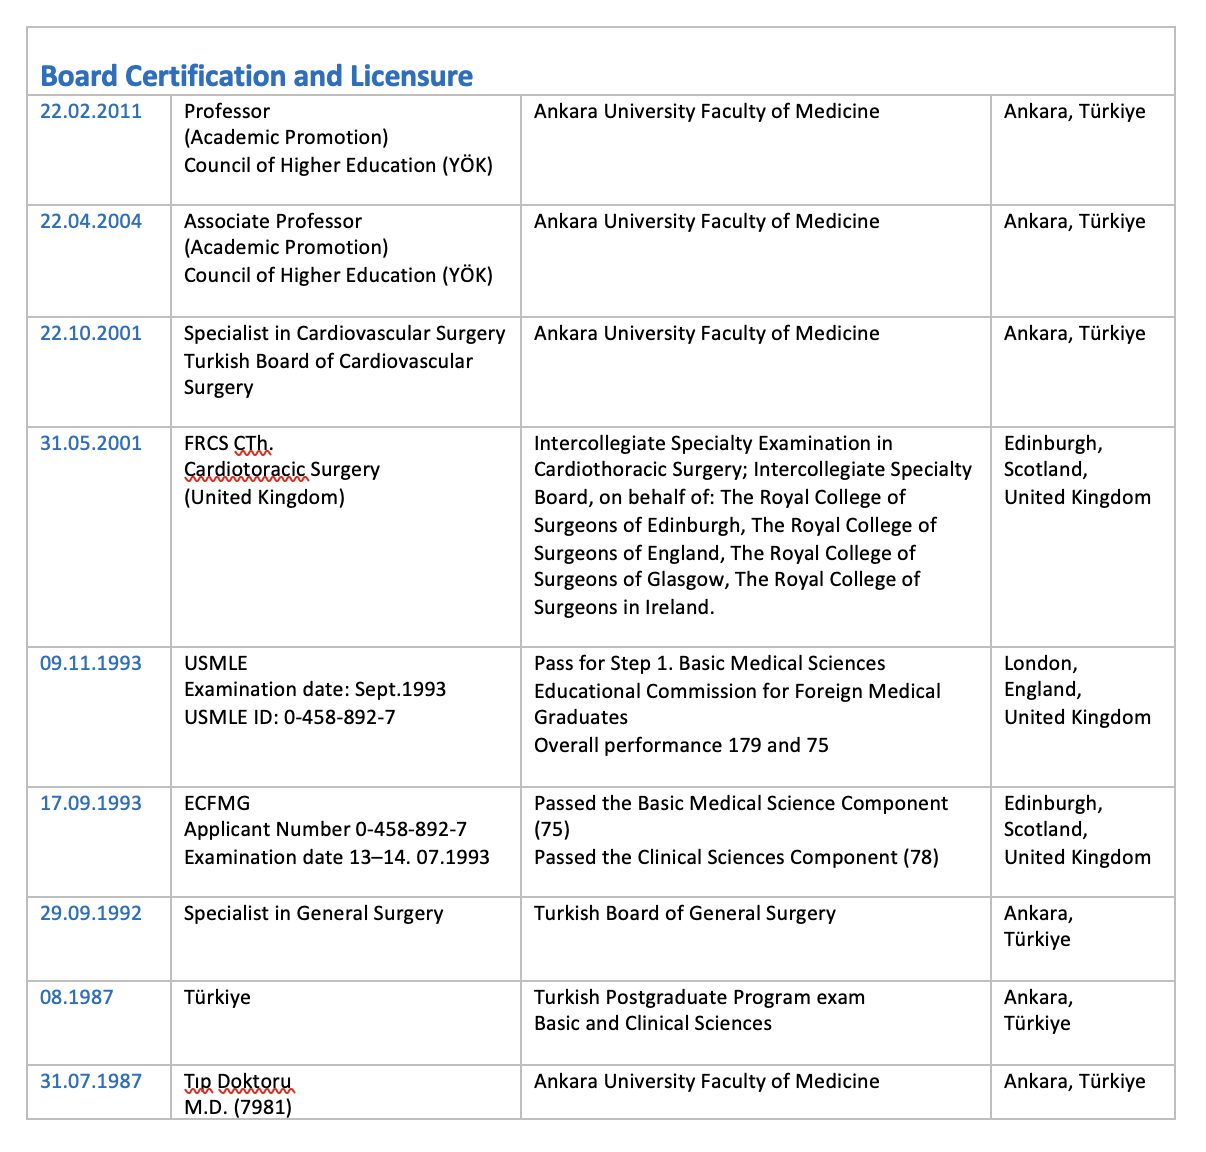Image resolution: width=1206 pixels, height=1152 pixels.
Task: Click 'Surgeons in Ireland.' text
Action: (624, 607)
